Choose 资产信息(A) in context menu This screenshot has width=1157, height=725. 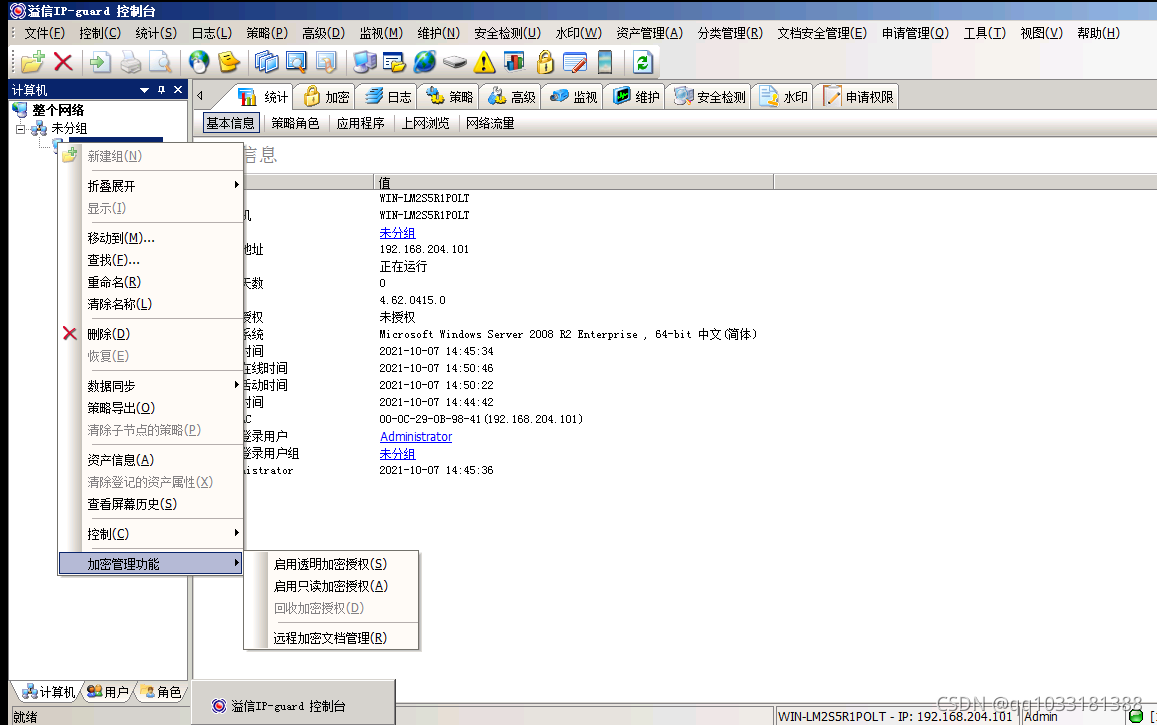tap(150, 460)
